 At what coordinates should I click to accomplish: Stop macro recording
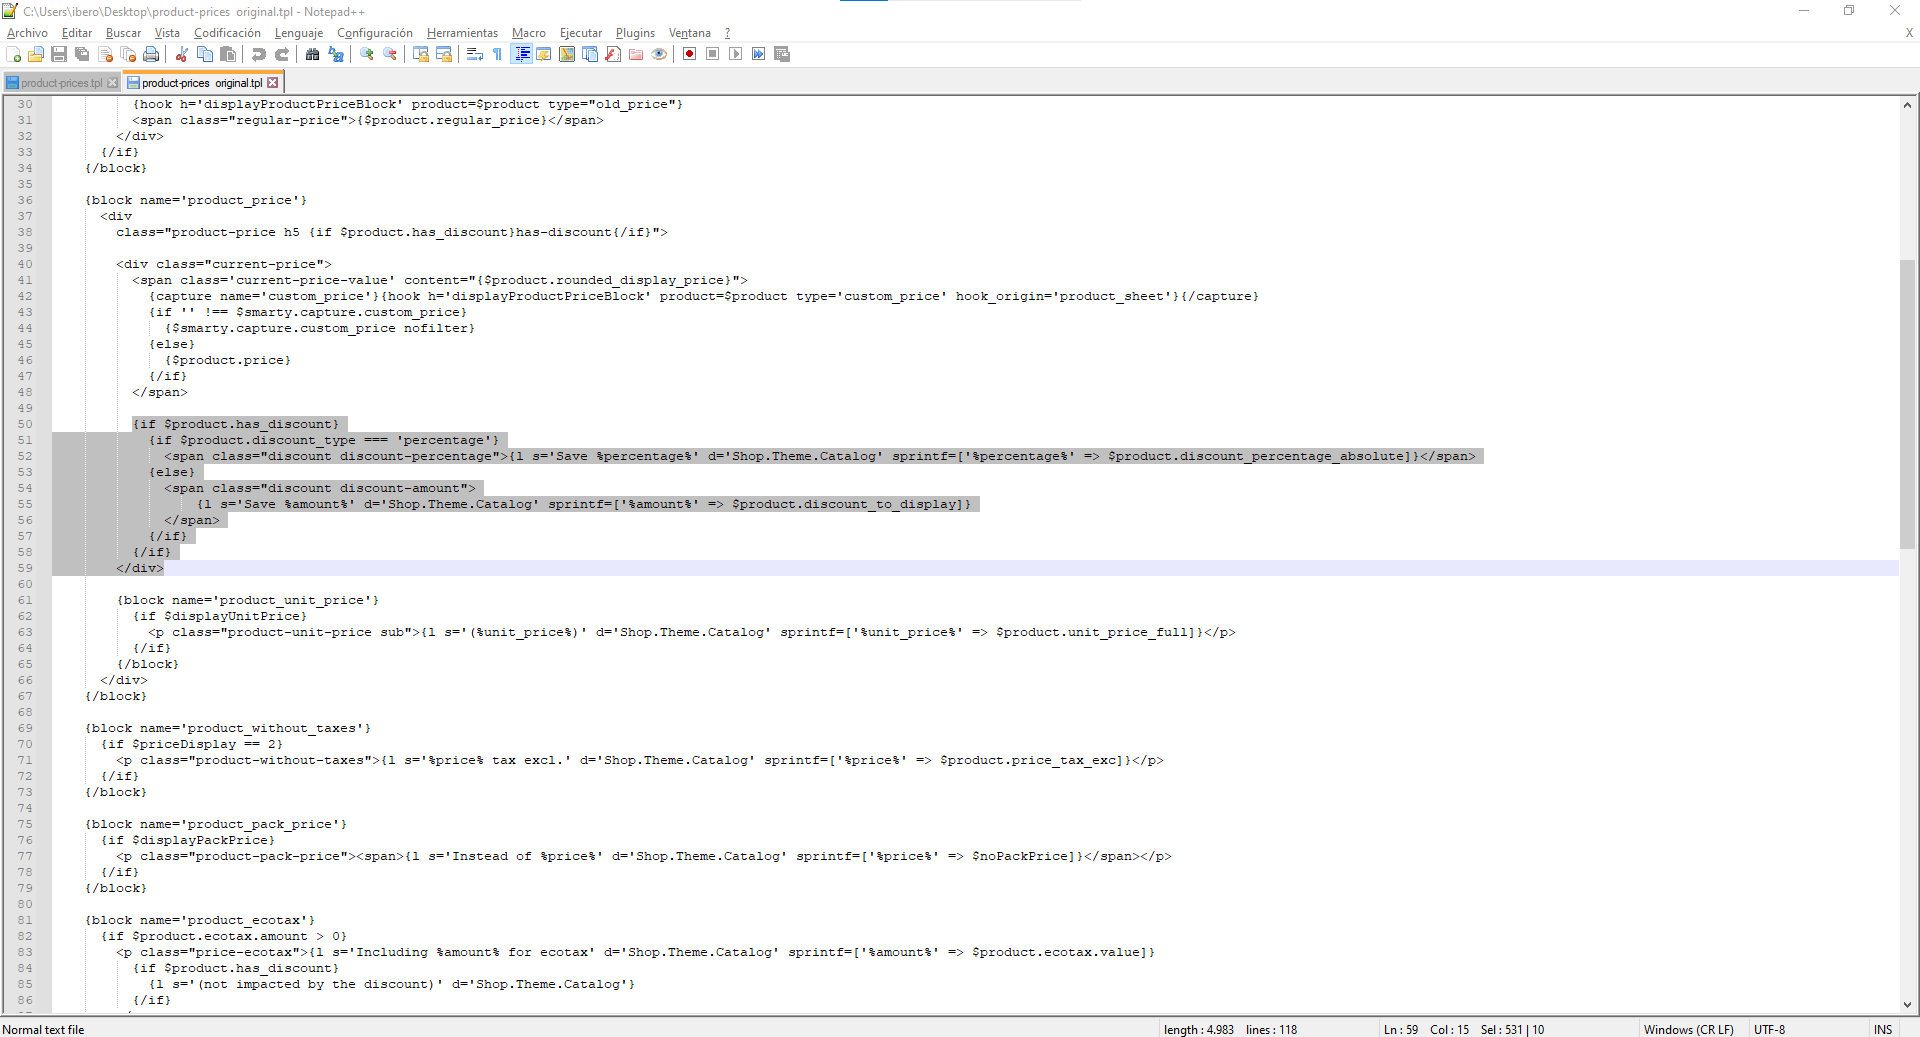coord(713,54)
